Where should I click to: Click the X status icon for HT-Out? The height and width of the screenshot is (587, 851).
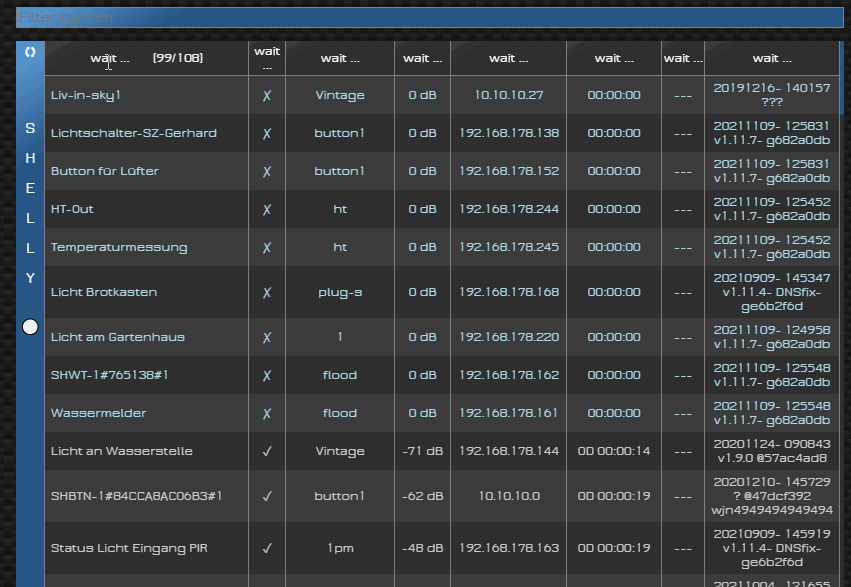[267, 210]
